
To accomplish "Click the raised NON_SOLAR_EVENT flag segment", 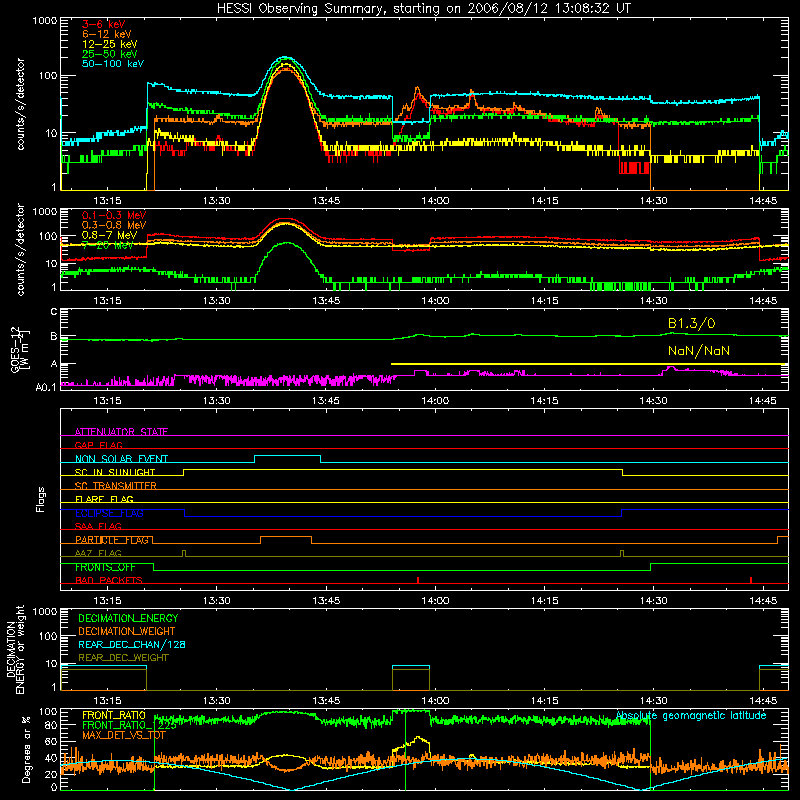I will click(287, 456).
